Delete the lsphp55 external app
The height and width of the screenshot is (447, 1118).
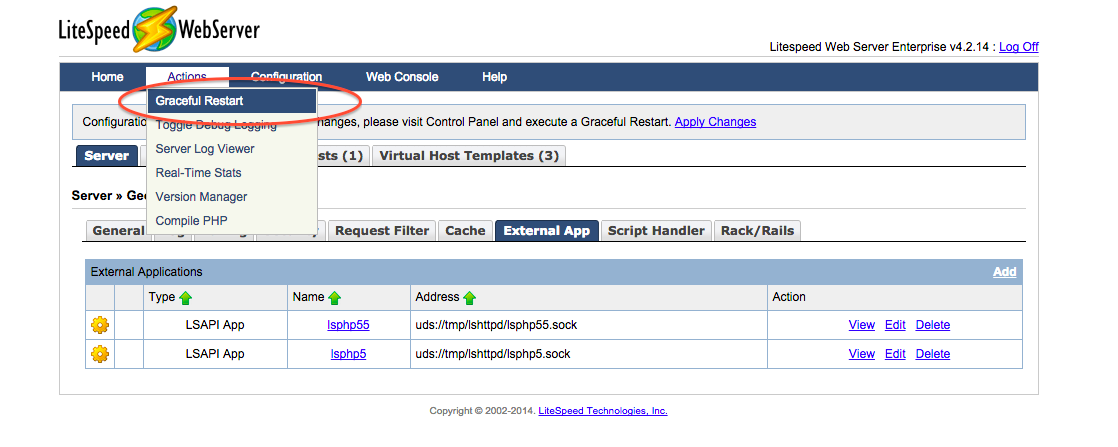[x=933, y=325]
